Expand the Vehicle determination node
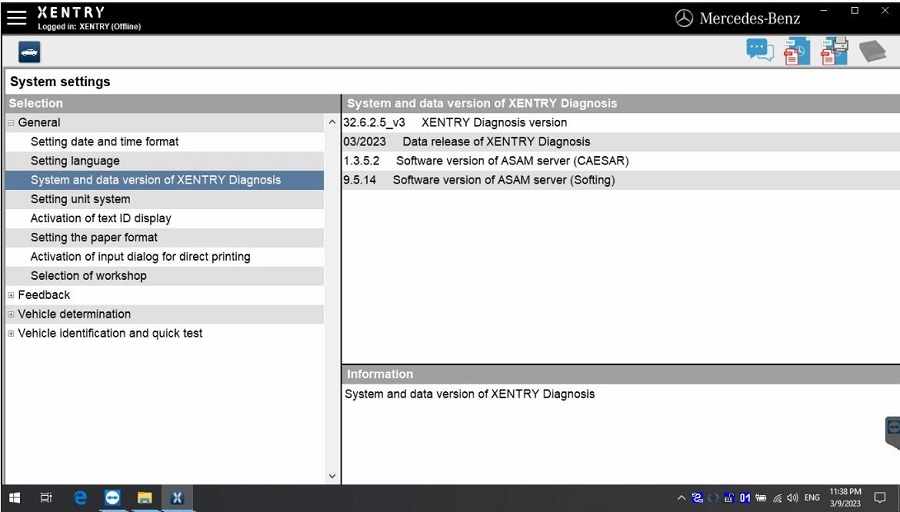 (x=11, y=315)
